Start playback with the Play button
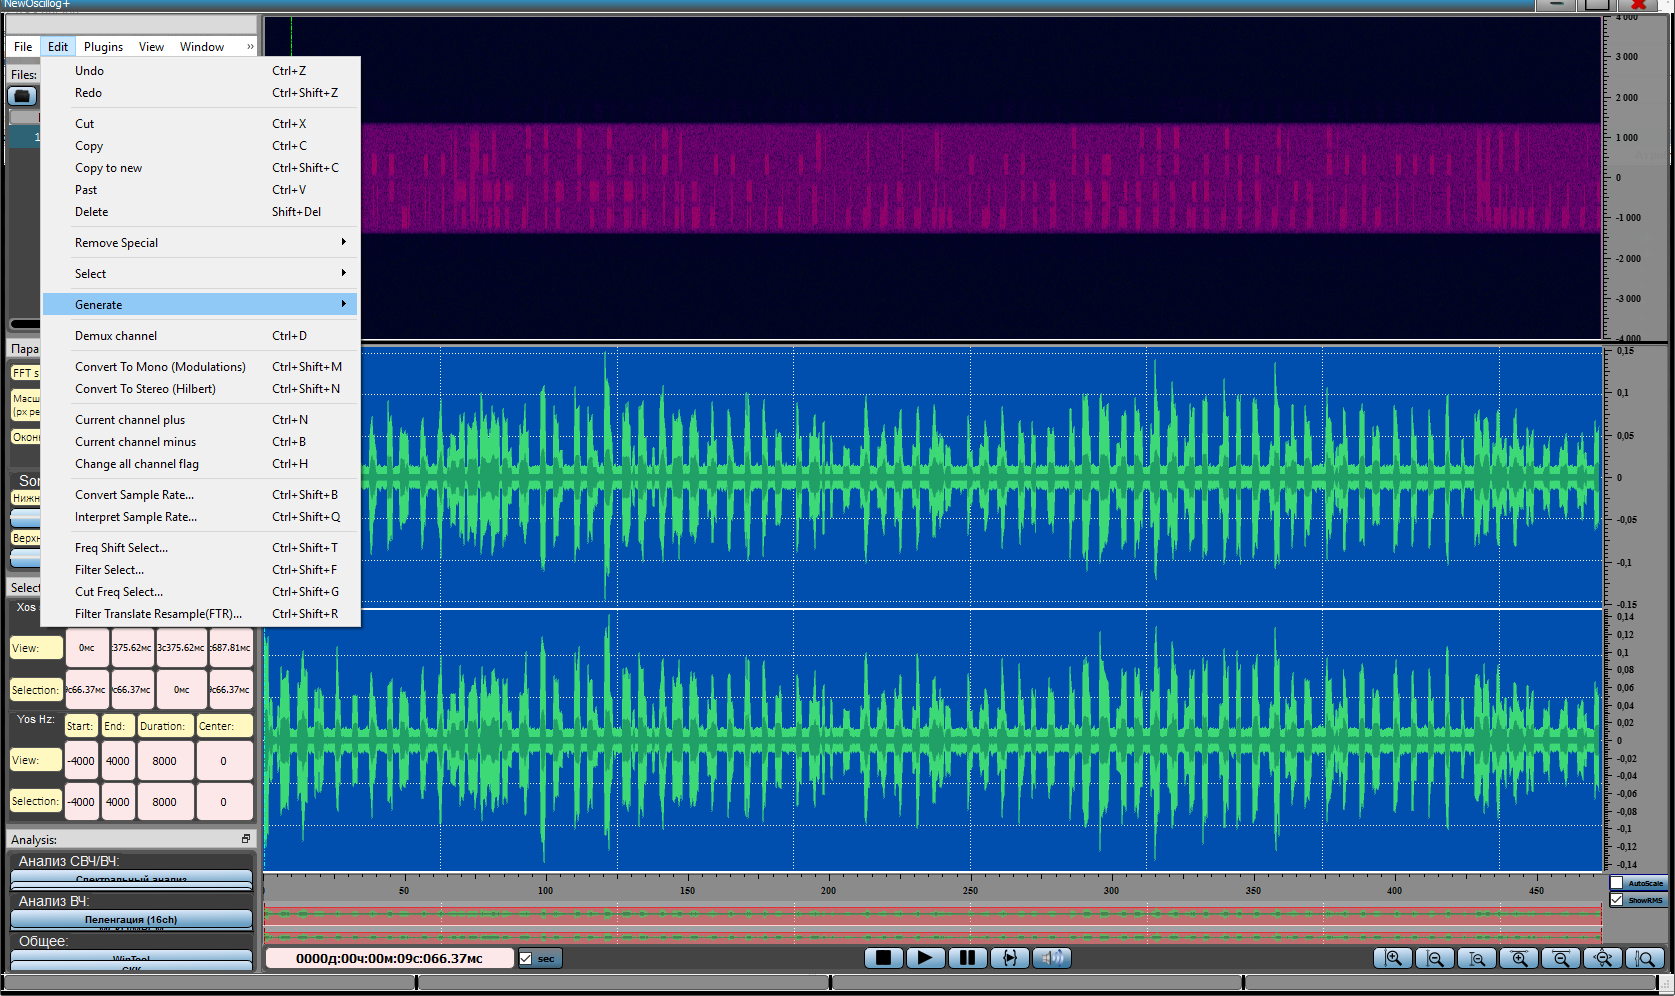Image resolution: width=1675 pixels, height=996 pixels. [x=925, y=958]
